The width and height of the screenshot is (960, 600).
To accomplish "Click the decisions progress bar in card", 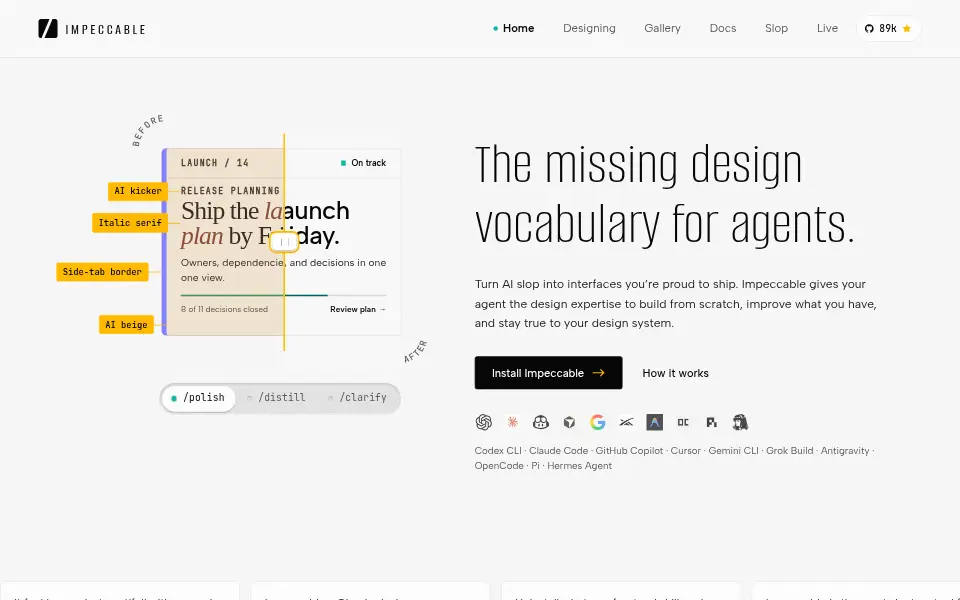I will coord(283,295).
